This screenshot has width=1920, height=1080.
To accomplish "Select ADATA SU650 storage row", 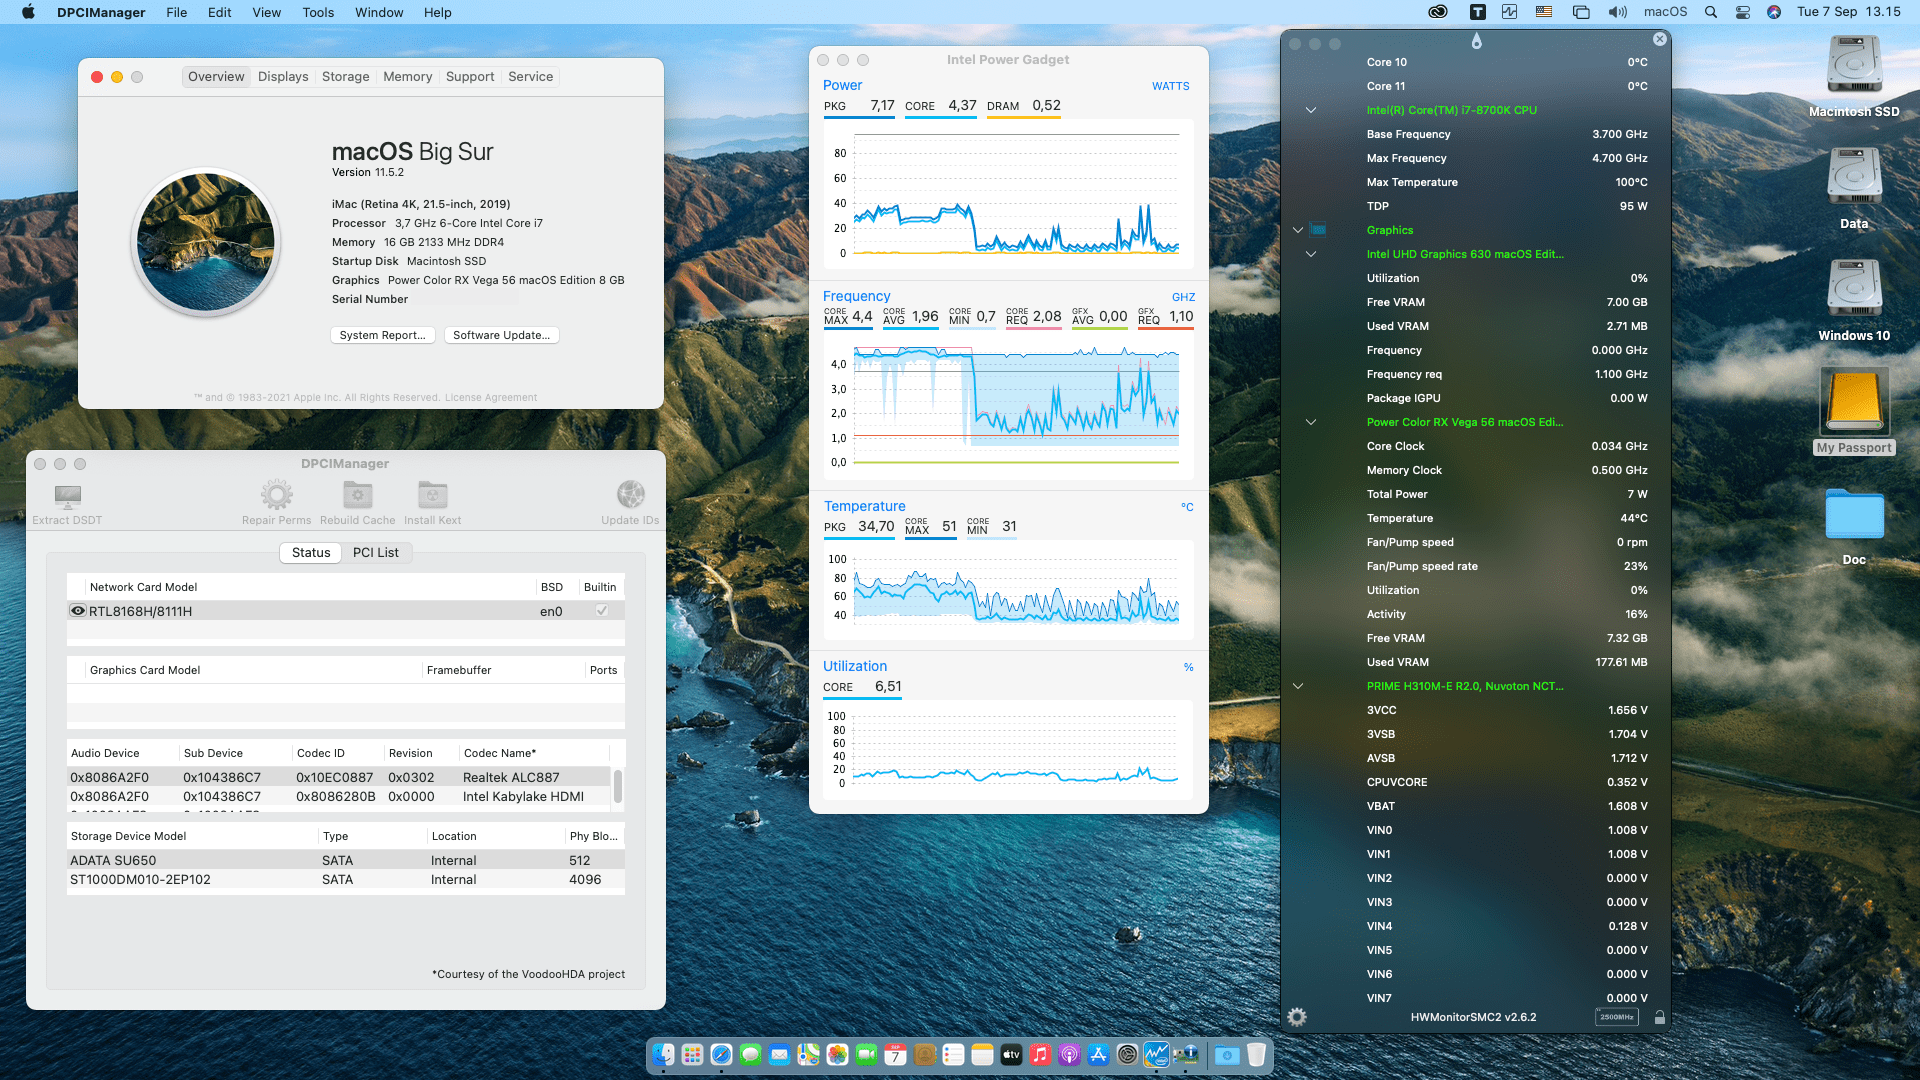I will [x=346, y=860].
